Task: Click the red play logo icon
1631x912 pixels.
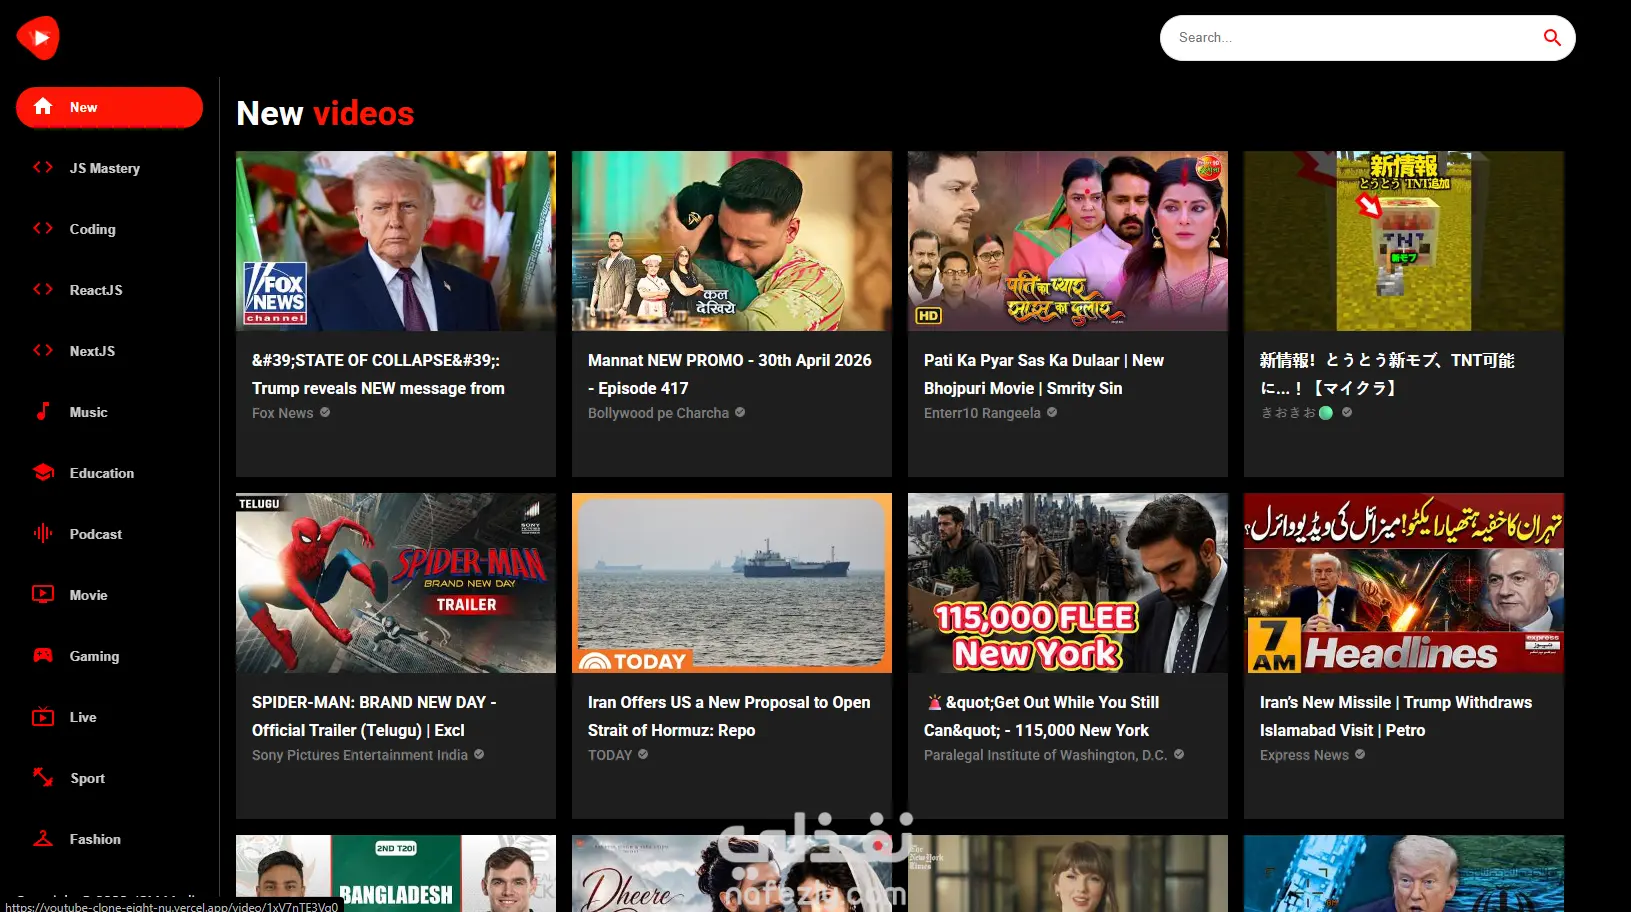Action: [38, 38]
